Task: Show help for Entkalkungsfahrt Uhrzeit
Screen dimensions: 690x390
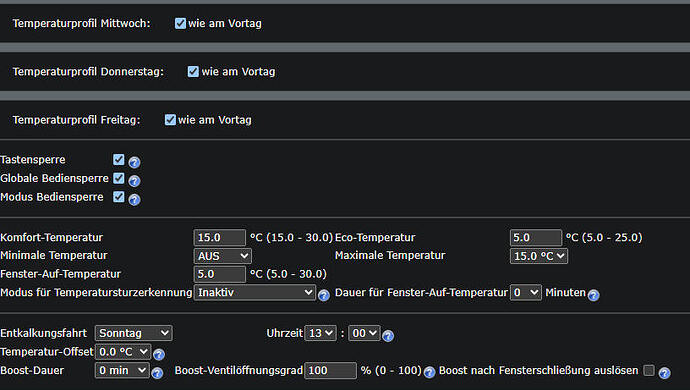Action: click(x=388, y=336)
